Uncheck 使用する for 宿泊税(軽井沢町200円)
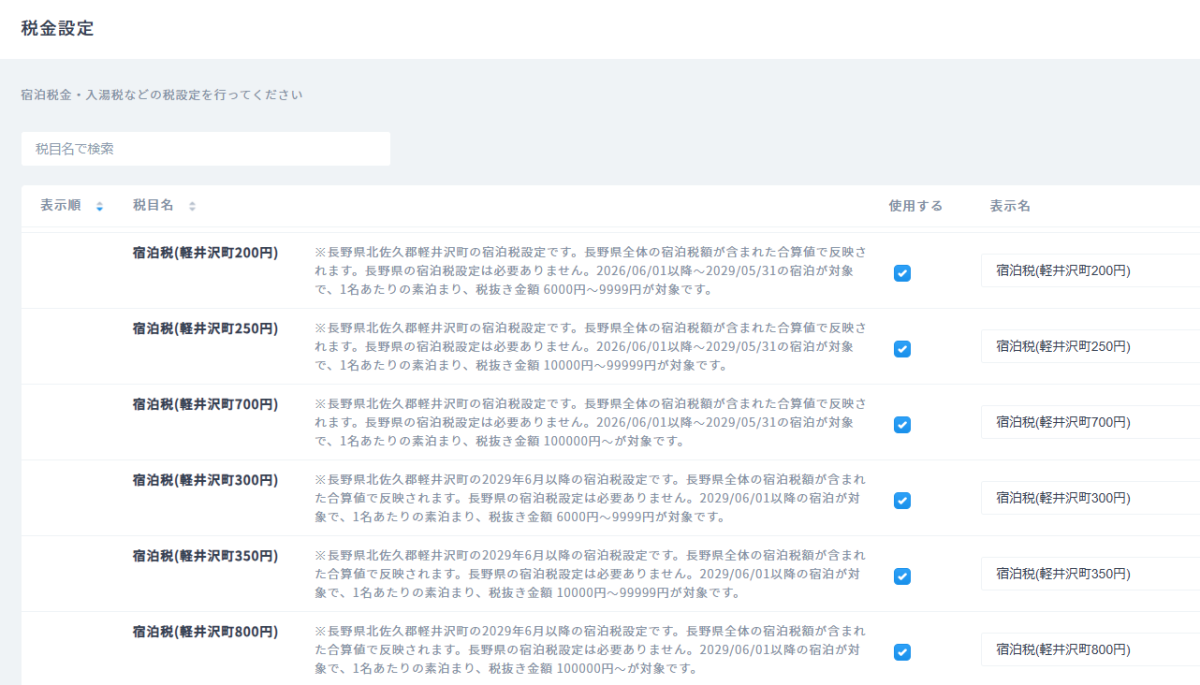This screenshot has height=685, width=1200. point(902,273)
